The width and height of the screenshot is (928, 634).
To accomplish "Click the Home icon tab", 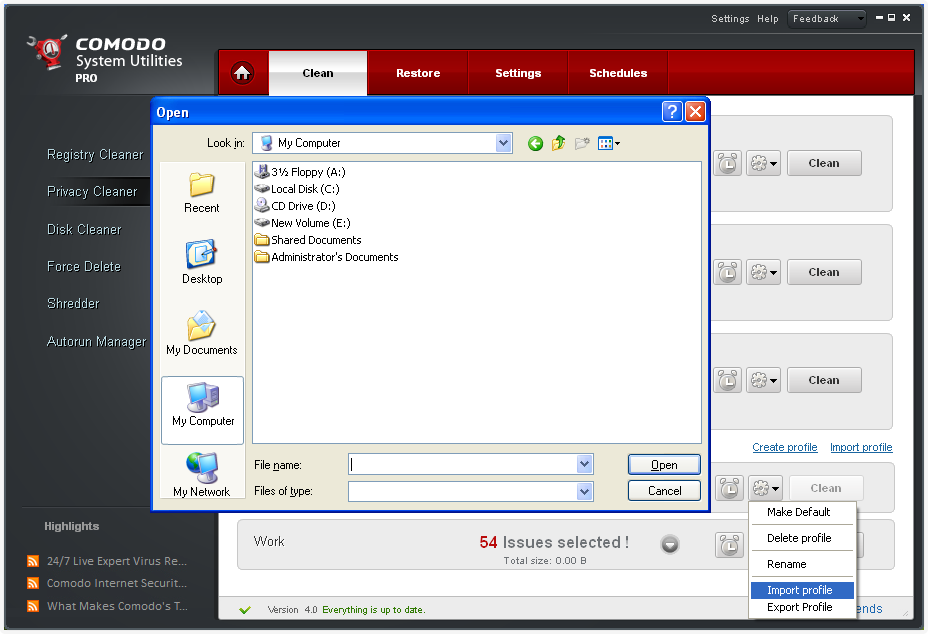I will [243, 73].
